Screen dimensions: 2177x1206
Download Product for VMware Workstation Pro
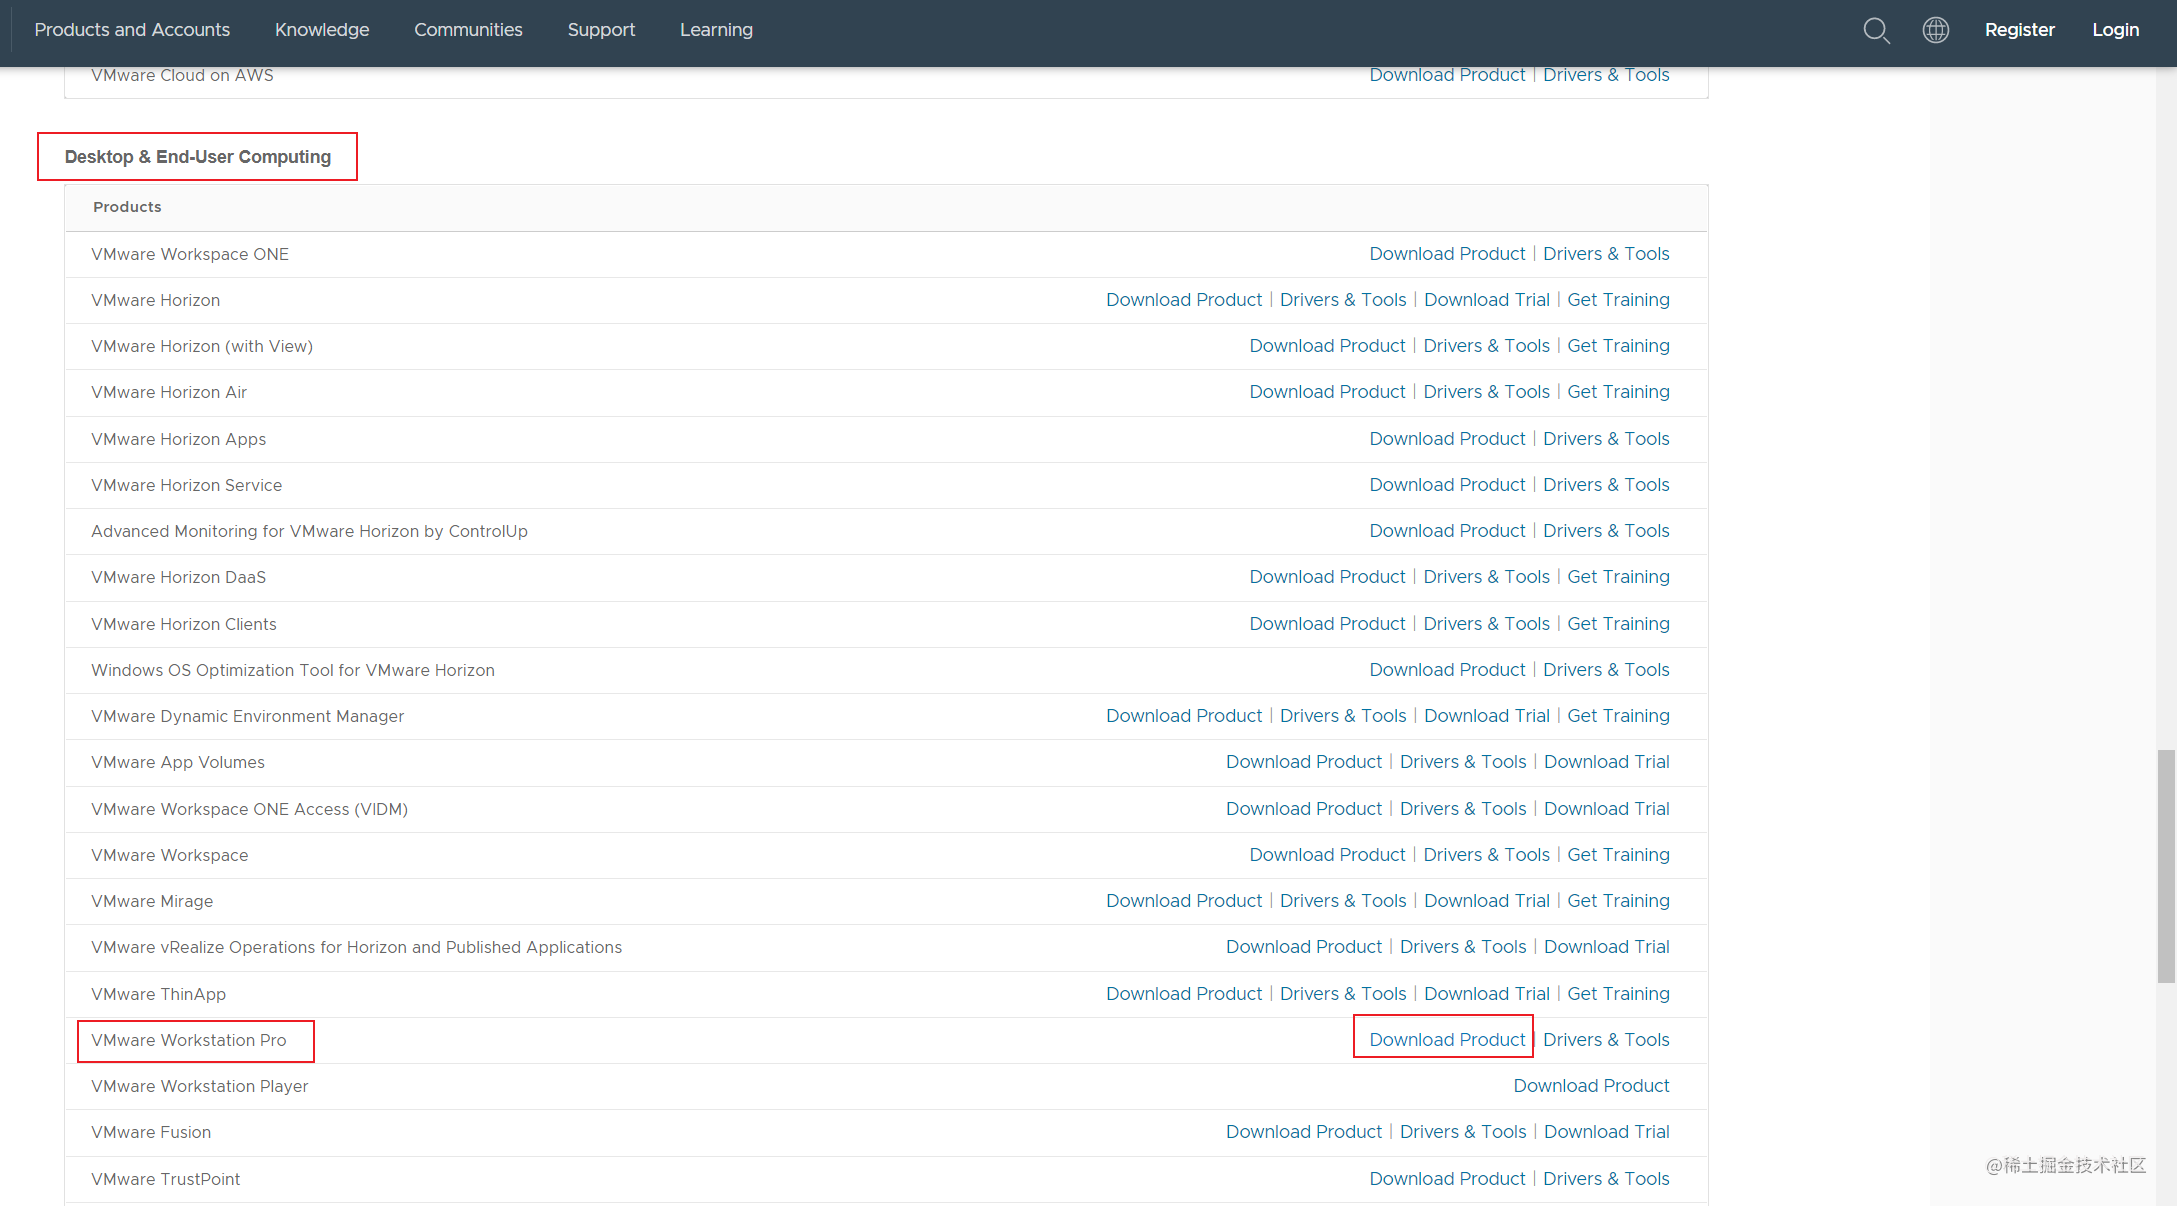(x=1446, y=1040)
